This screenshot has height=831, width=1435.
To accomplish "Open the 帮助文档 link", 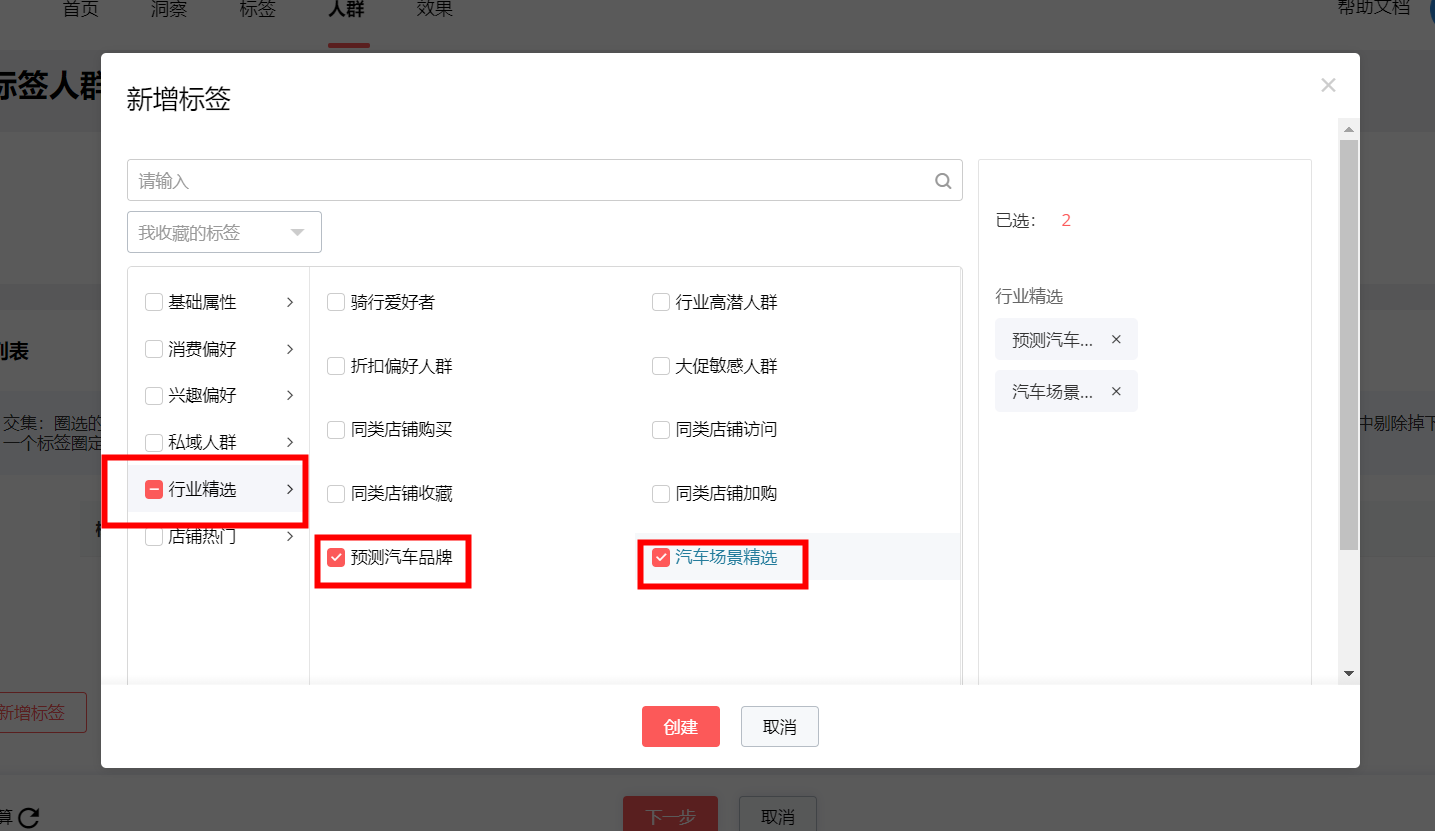I will tap(1372, 9).
